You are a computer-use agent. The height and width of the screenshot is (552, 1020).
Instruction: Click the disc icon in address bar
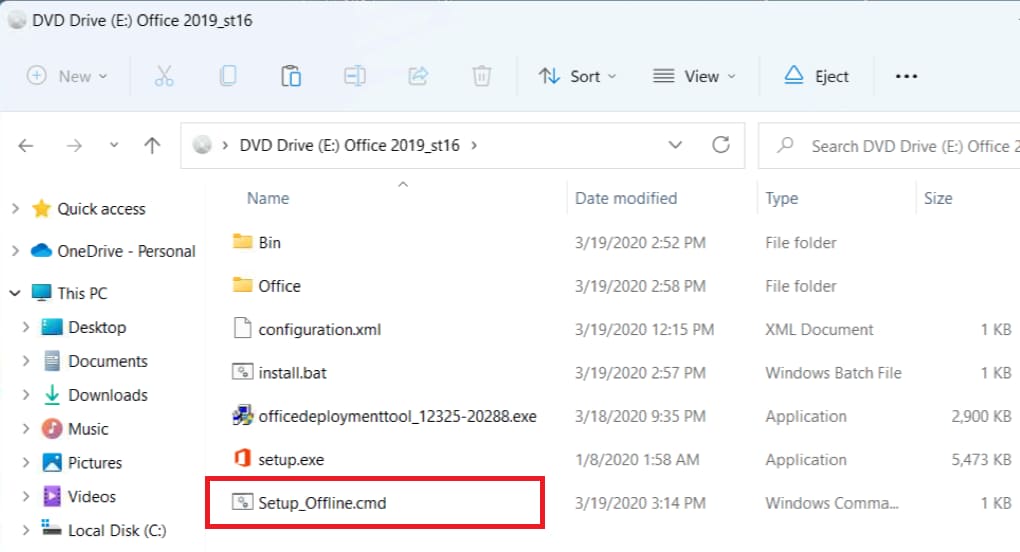pyautogui.click(x=202, y=144)
